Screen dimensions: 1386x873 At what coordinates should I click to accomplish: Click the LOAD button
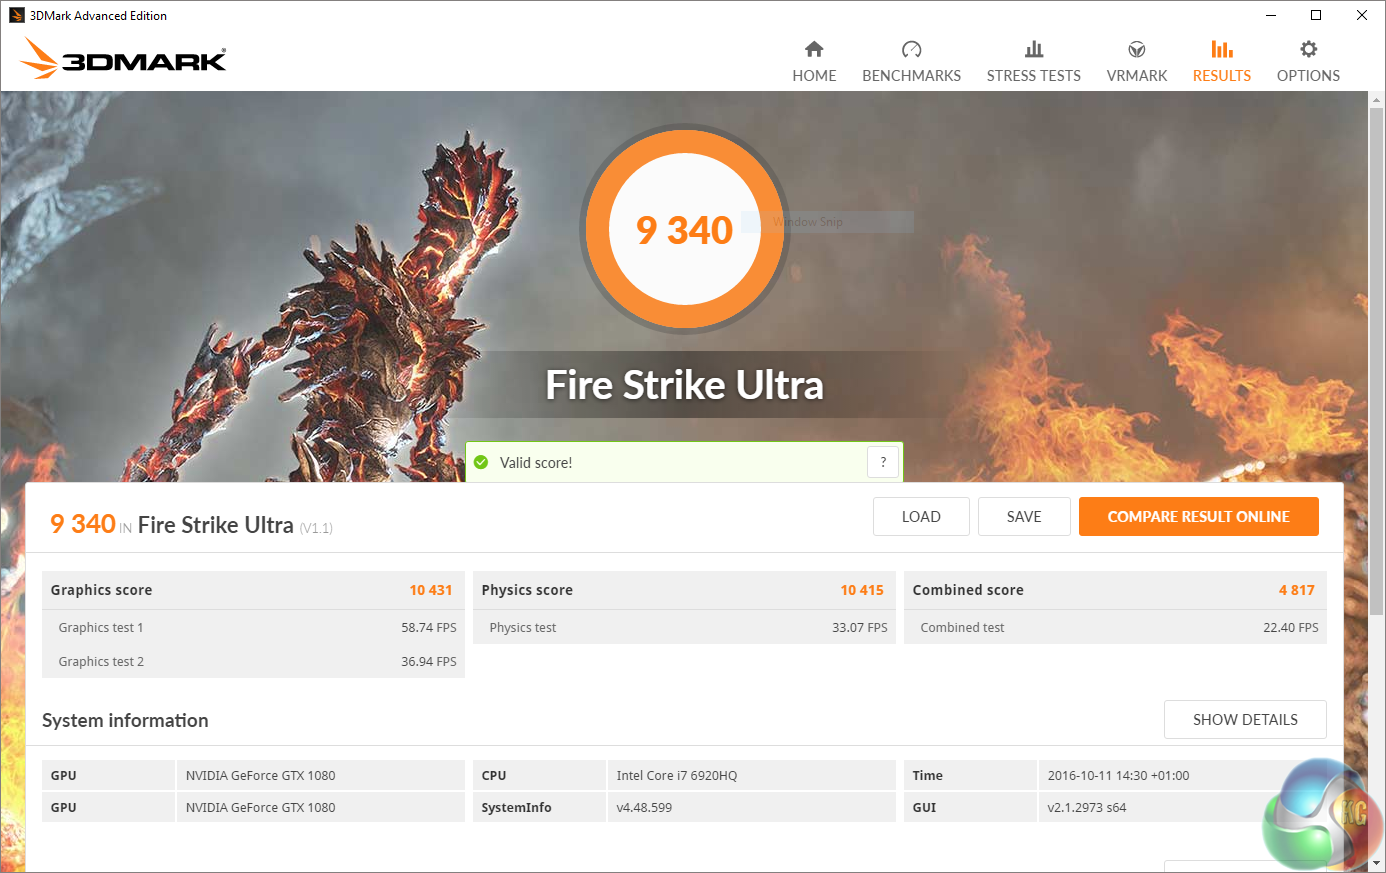(921, 517)
